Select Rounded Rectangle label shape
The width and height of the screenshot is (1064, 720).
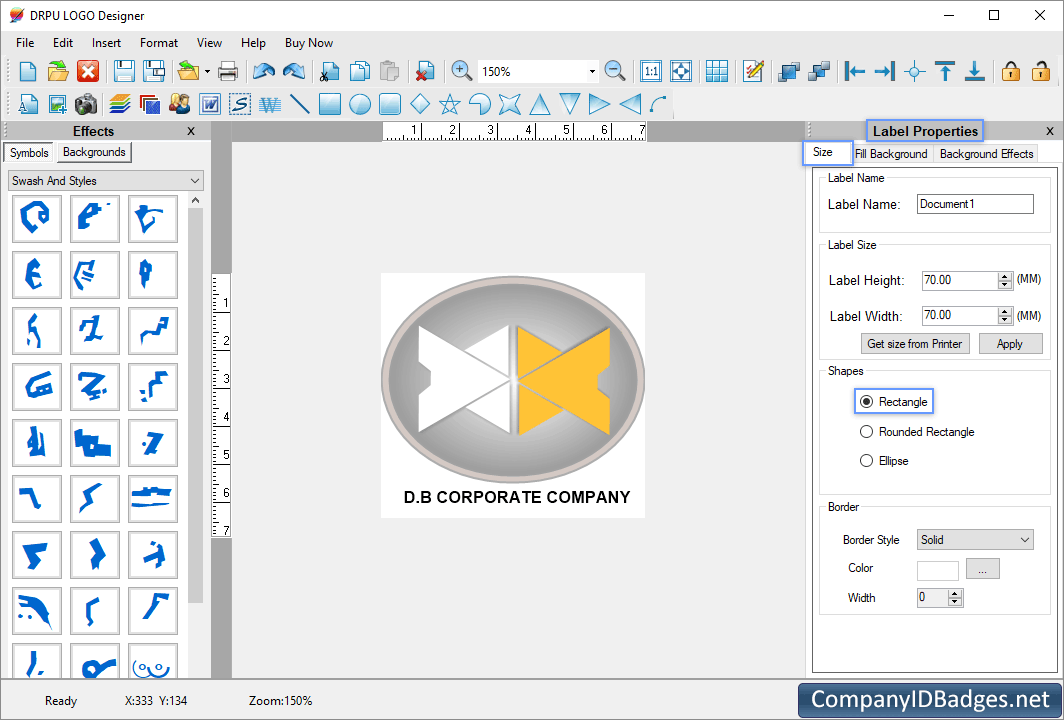click(917, 432)
